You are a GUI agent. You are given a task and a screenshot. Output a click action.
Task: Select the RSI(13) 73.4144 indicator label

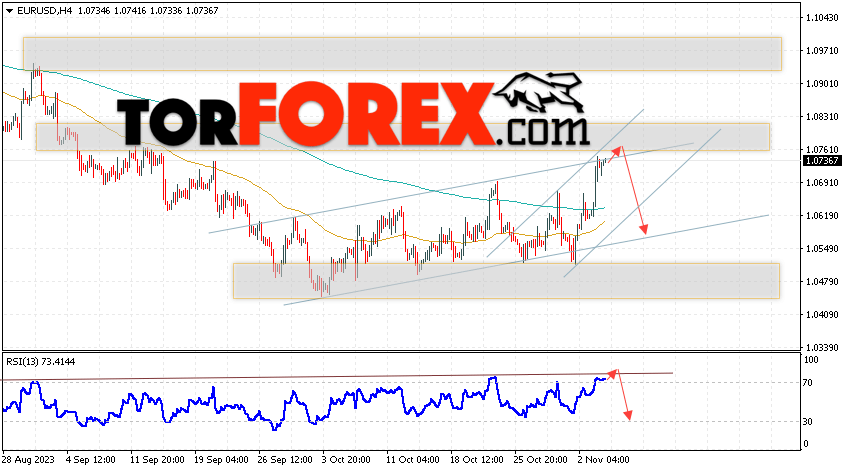(40, 362)
